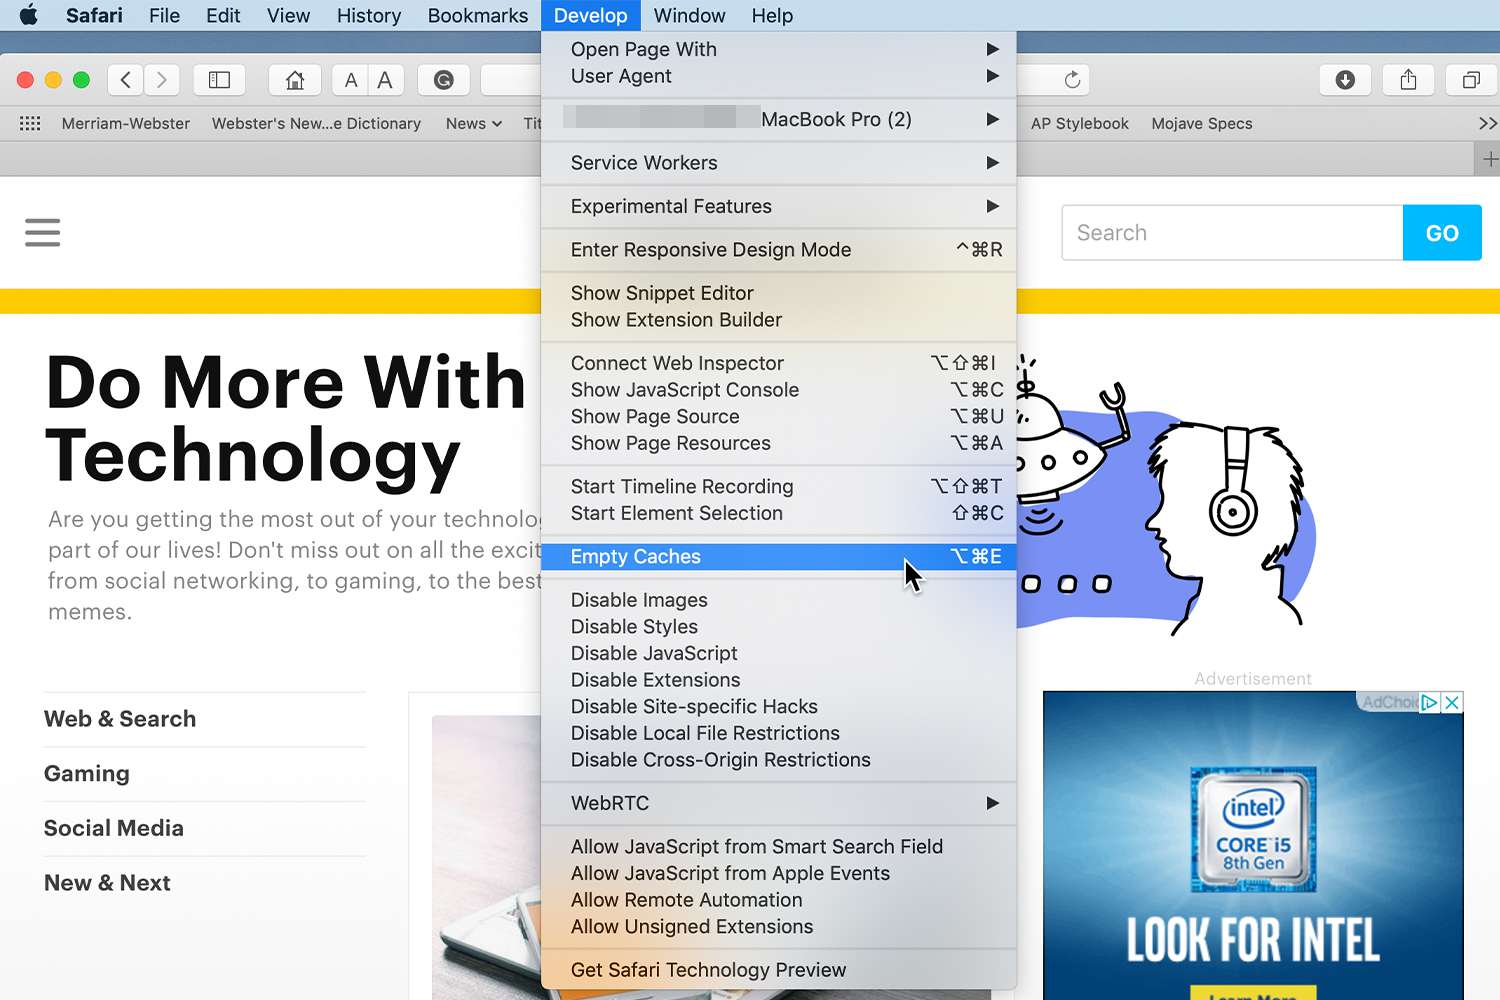1500x1000 pixels.
Task: Click the Grammarly extension icon
Action: pyautogui.click(x=444, y=80)
